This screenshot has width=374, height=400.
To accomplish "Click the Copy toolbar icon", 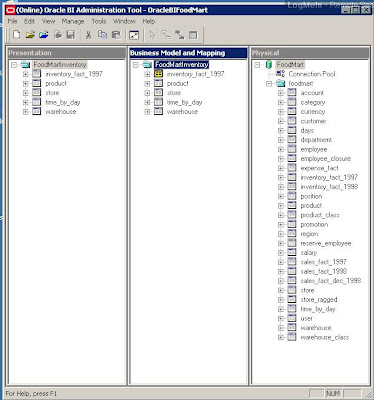I will [x=102, y=35].
